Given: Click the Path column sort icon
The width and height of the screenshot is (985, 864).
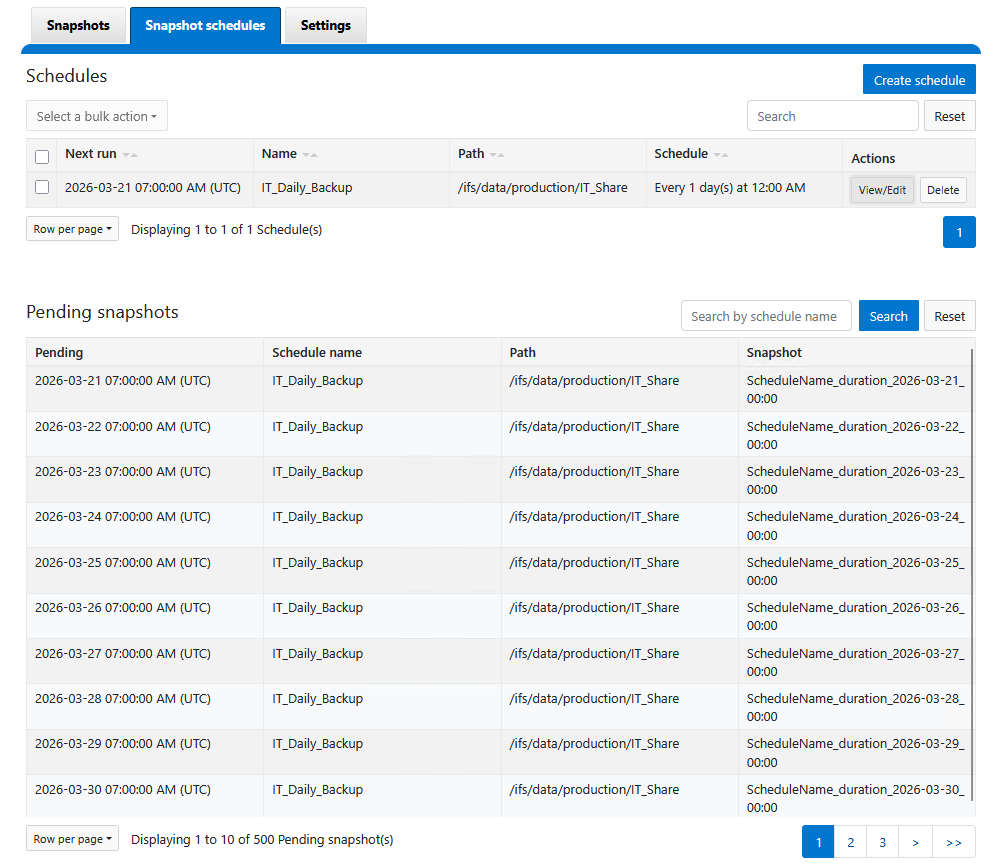Looking at the screenshot, I should tap(497, 155).
